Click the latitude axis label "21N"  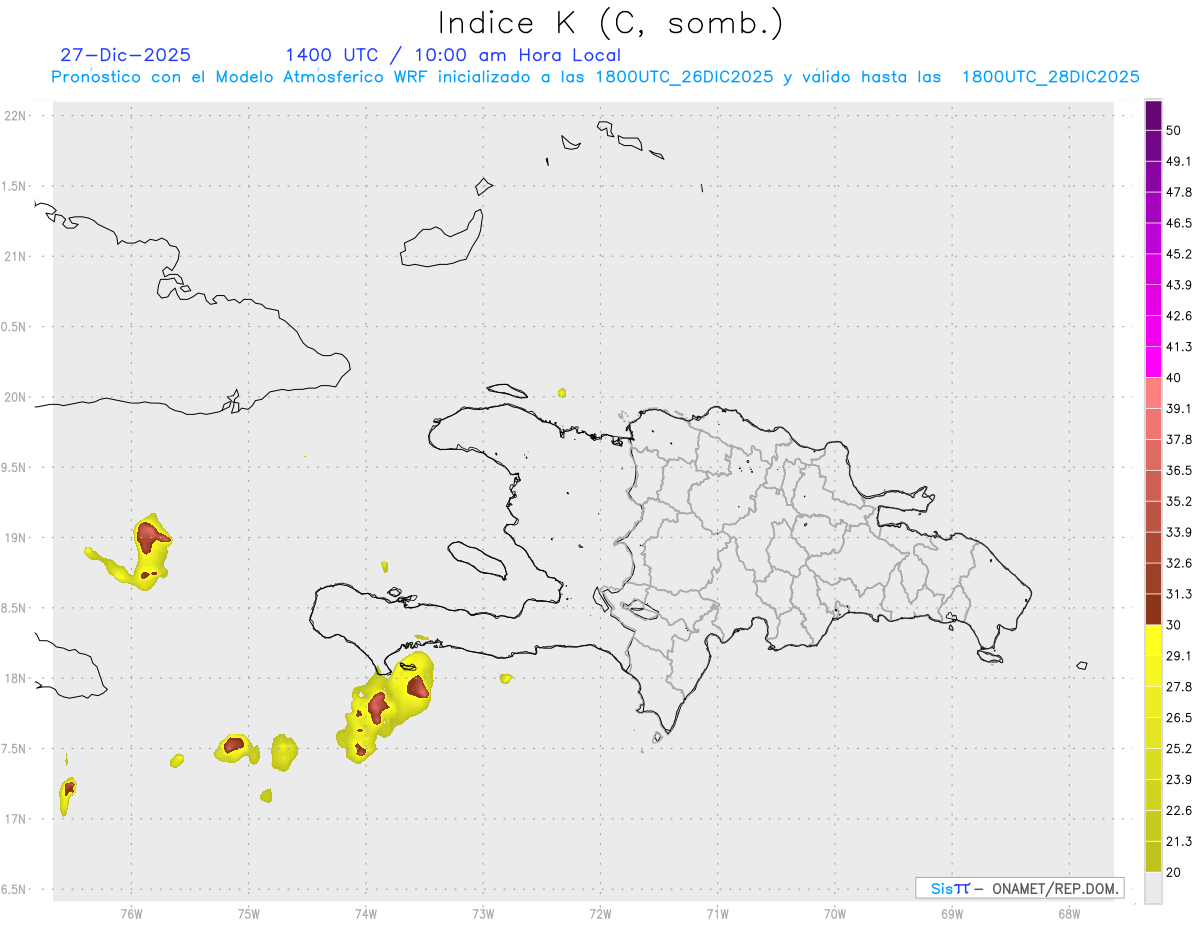click(x=14, y=257)
